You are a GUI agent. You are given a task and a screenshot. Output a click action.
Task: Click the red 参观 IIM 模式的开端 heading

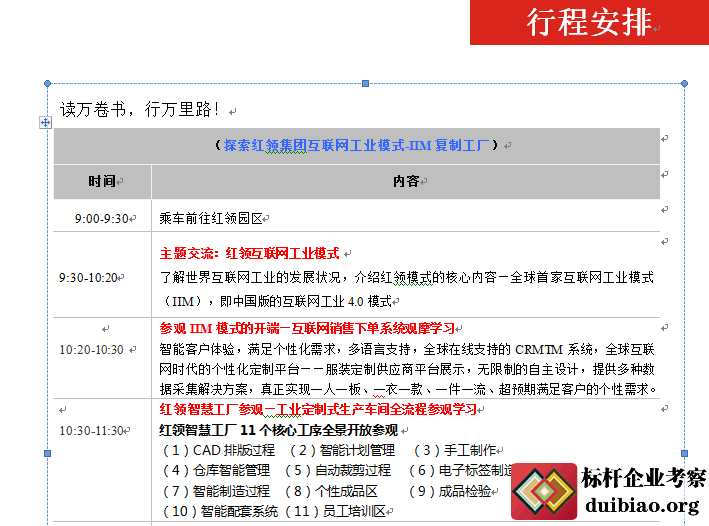point(306,328)
